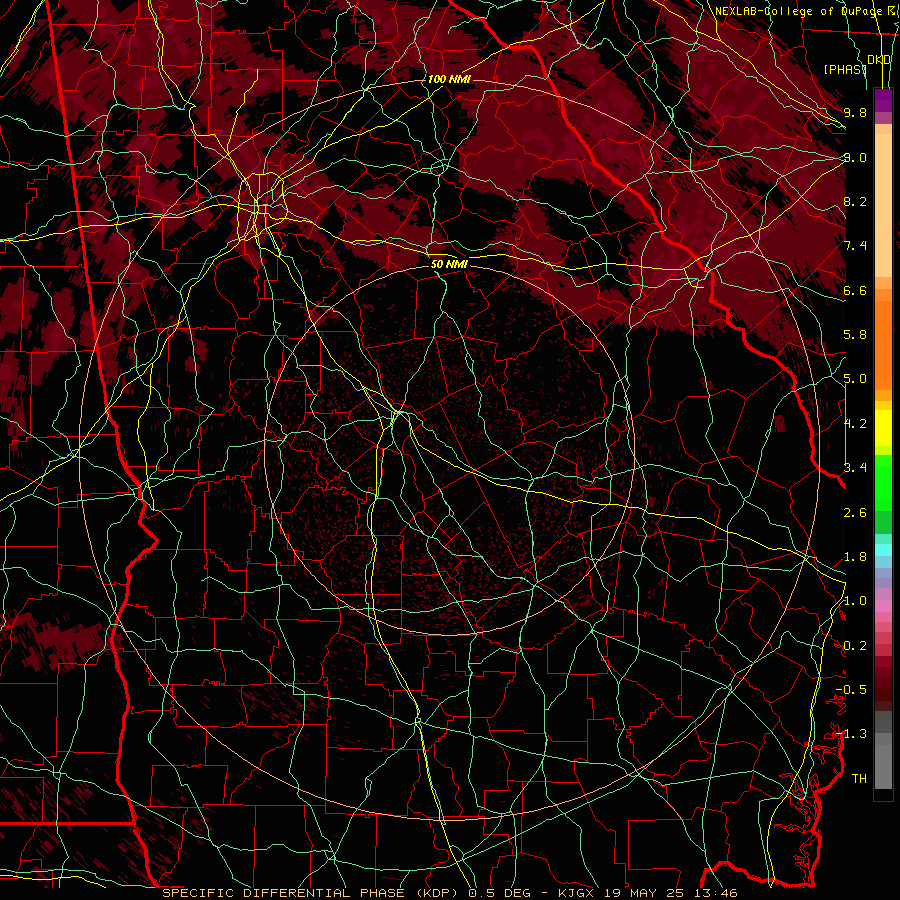The height and width of the screenshot is (900, 900).
Task: Pick the yellow segment of the color bar
Action: coord(883,428)
